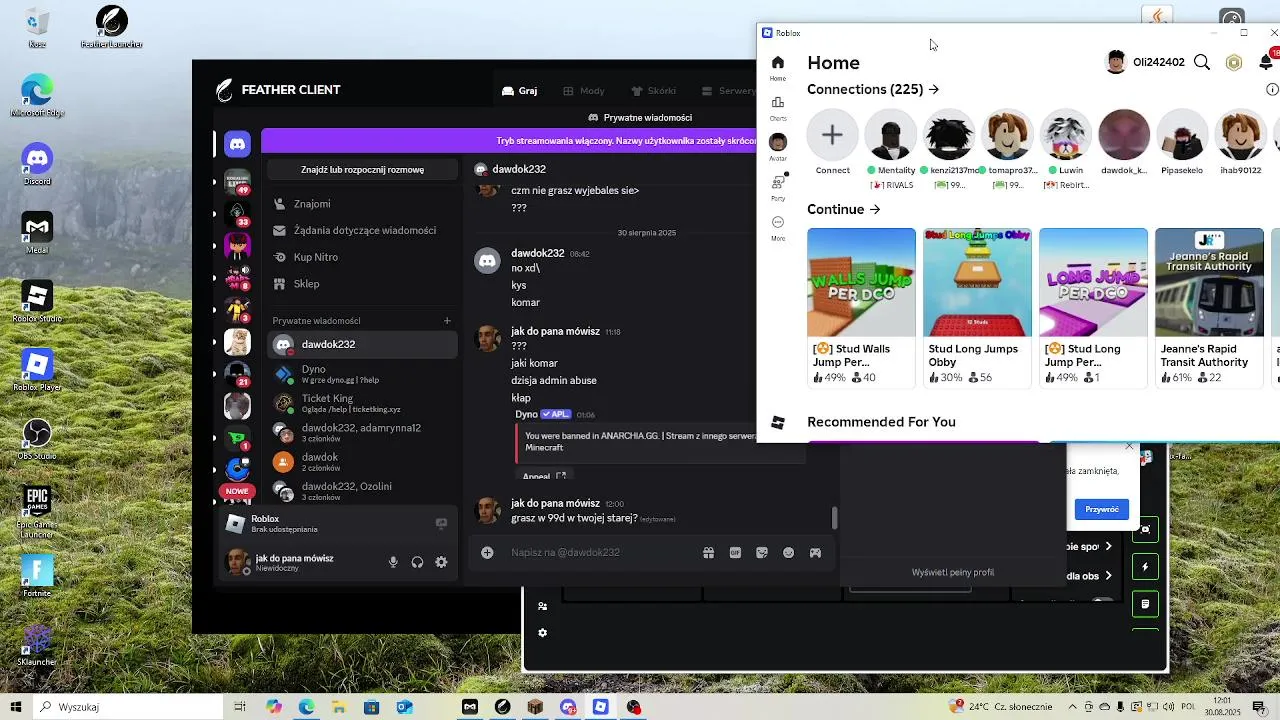
Task: Switch to the Skórki tab in Feather Client
Action: 653,91
